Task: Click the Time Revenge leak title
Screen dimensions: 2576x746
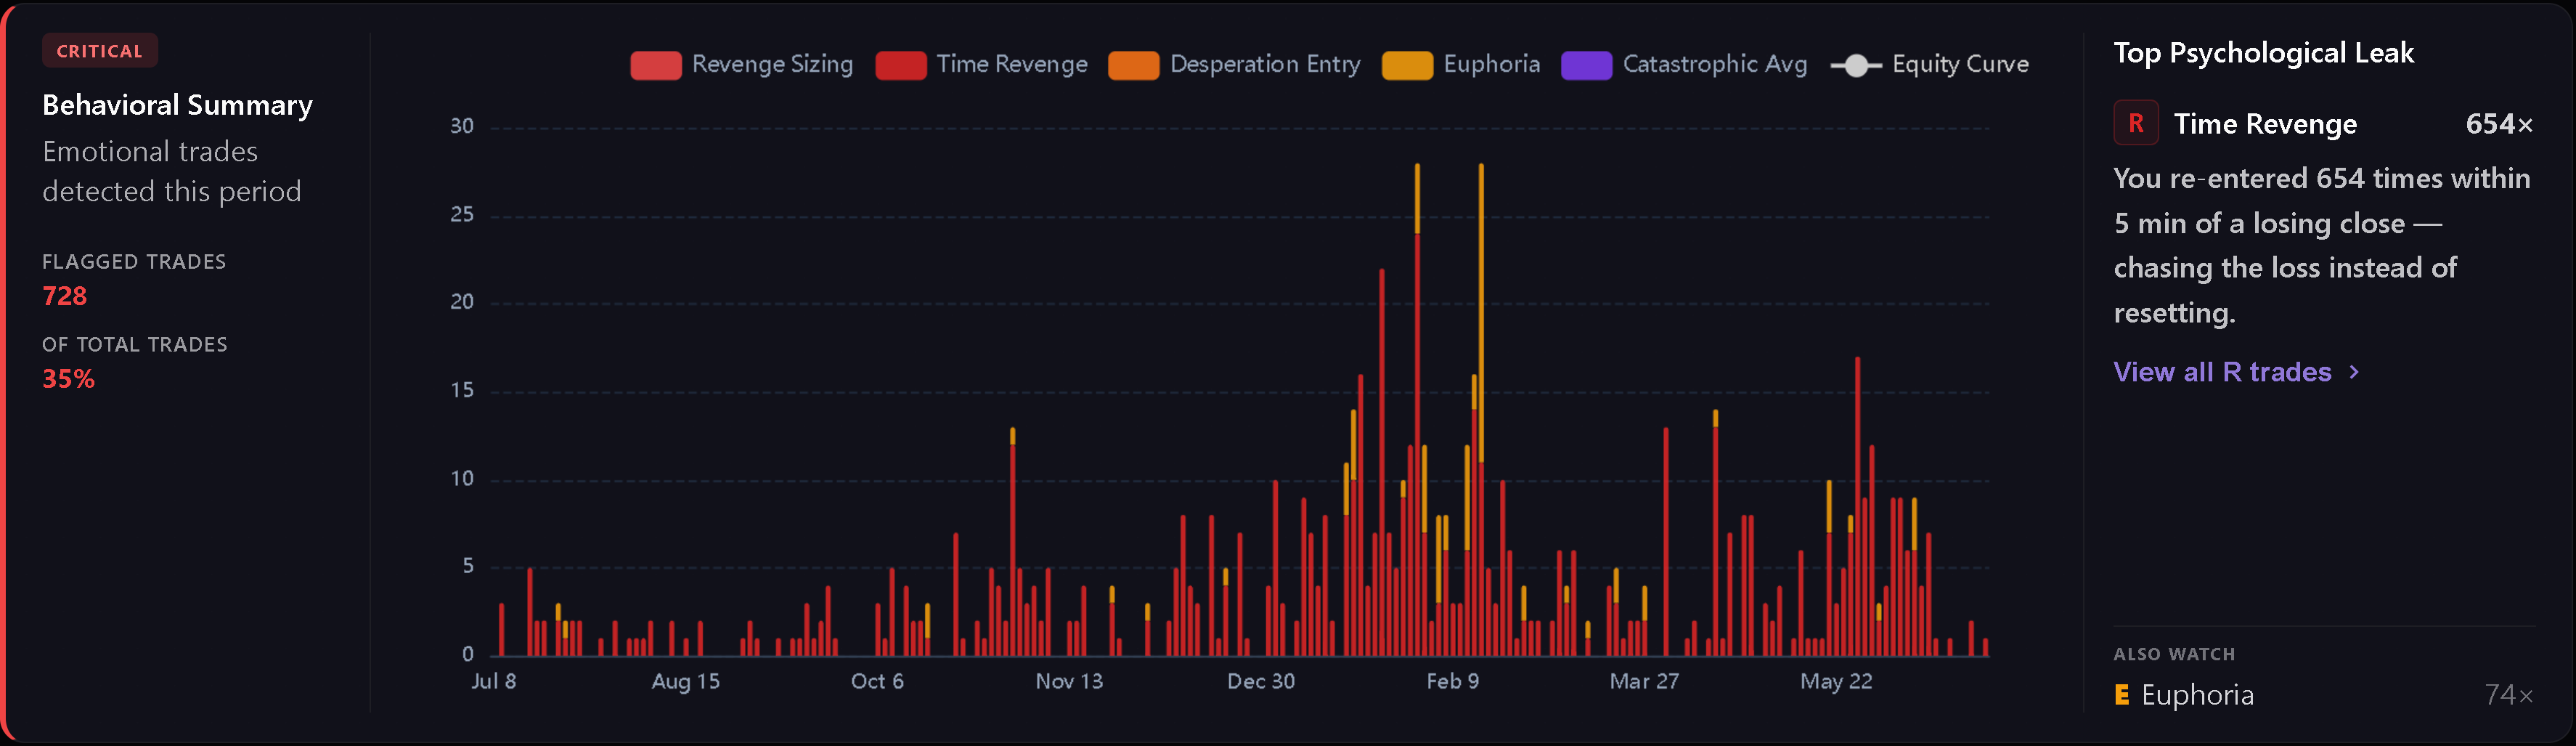Action: tap(2265, 124)
